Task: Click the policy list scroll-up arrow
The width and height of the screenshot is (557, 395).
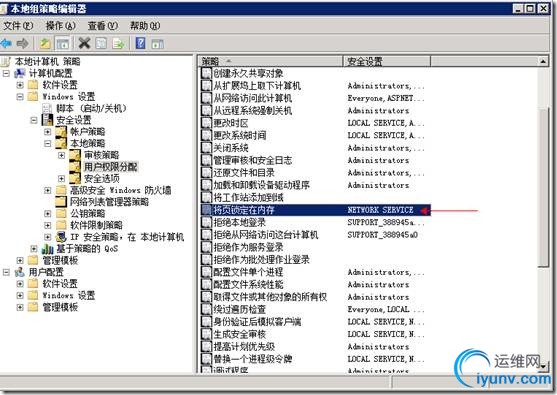Action: 543,61
